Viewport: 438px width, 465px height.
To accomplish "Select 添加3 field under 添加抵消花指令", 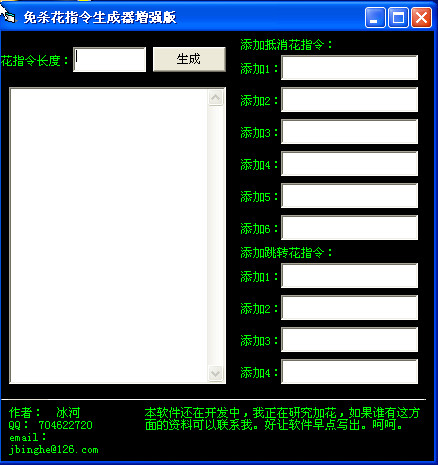I will [349, 132].
